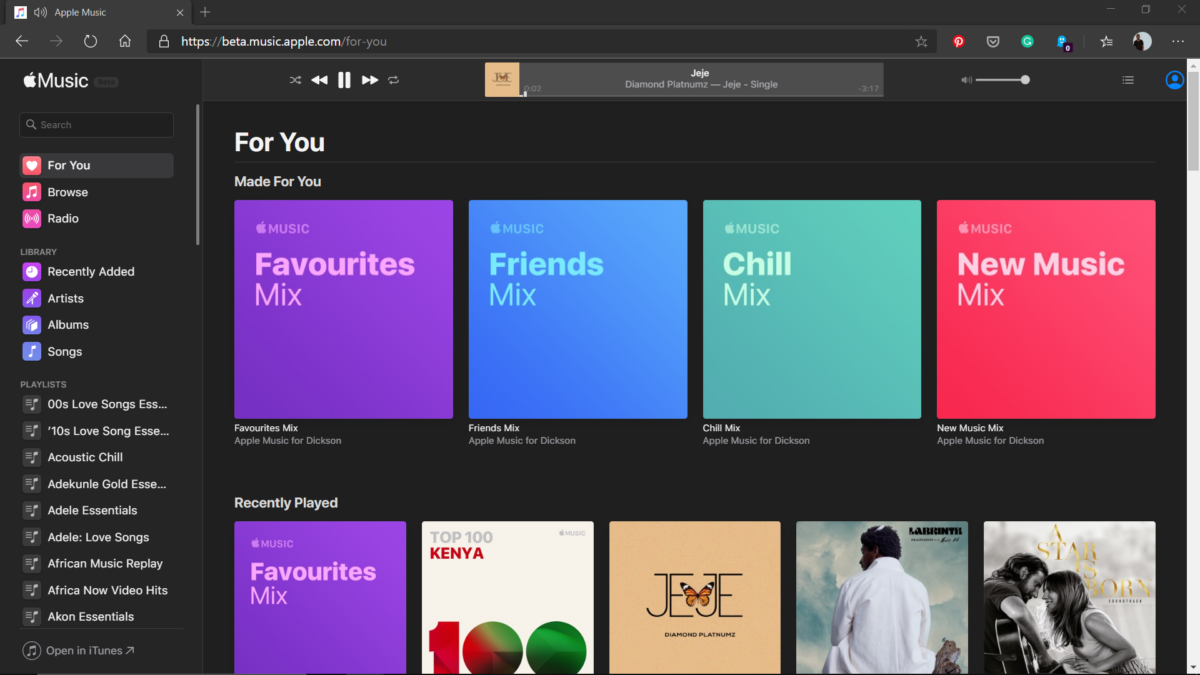Click the address bar URL
This screenshot has width=1200, height=675.
[284, 42]
